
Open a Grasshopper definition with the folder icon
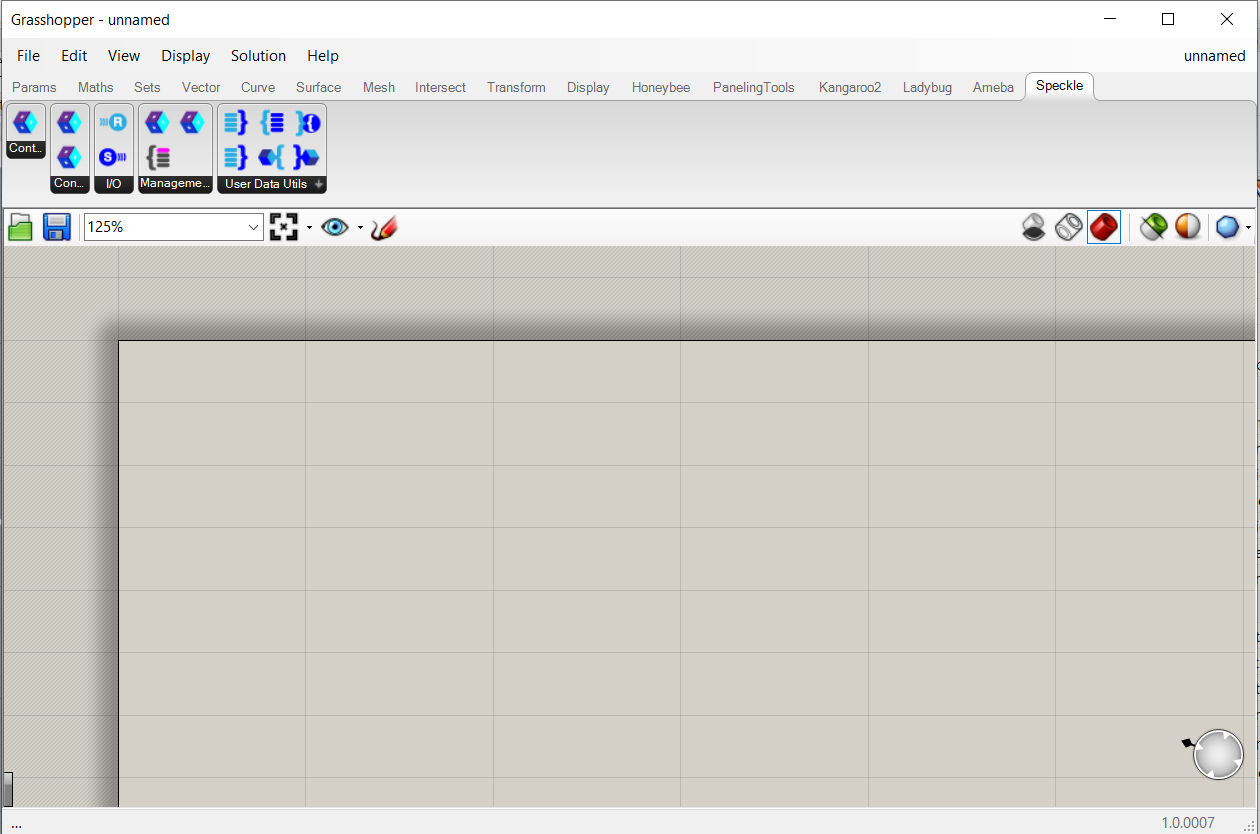[20, 227]
